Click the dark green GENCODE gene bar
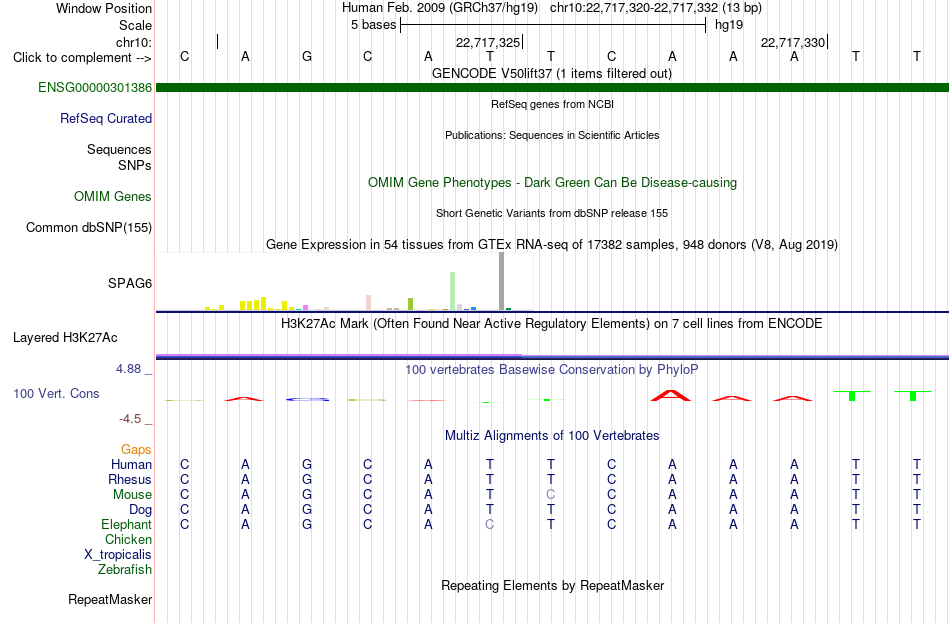The image size is (950, 623). pyautogui.click(x=552, y=87)
